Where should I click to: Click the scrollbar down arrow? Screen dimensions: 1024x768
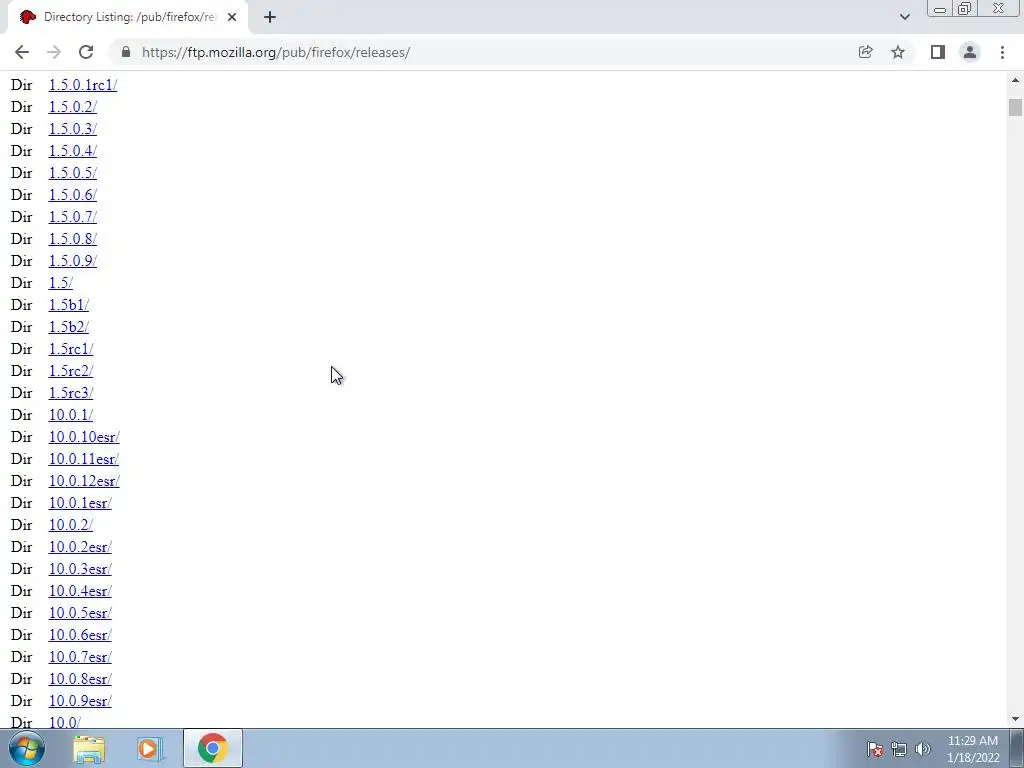pyautogui.click(x=1015, y=719)
